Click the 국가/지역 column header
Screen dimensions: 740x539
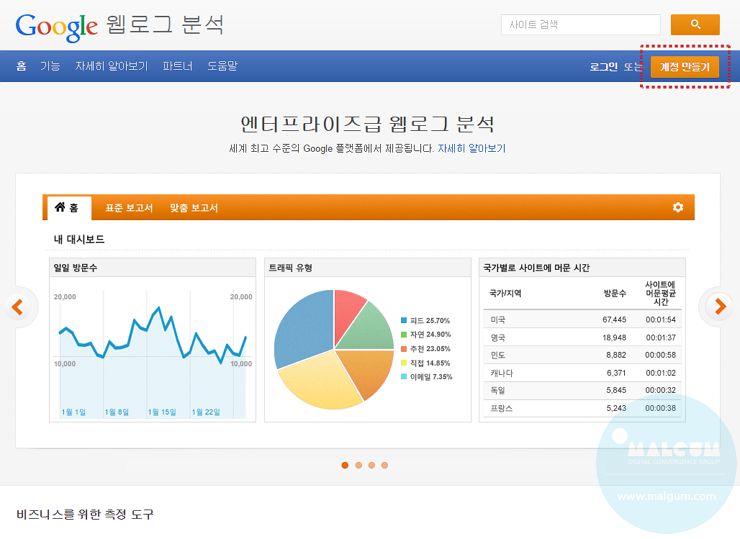pos(505,294)
